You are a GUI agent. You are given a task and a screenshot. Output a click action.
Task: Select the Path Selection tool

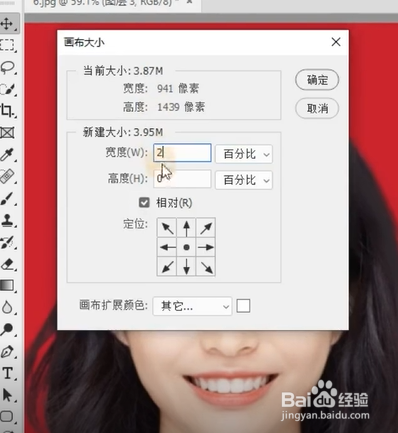click(7, 395)
